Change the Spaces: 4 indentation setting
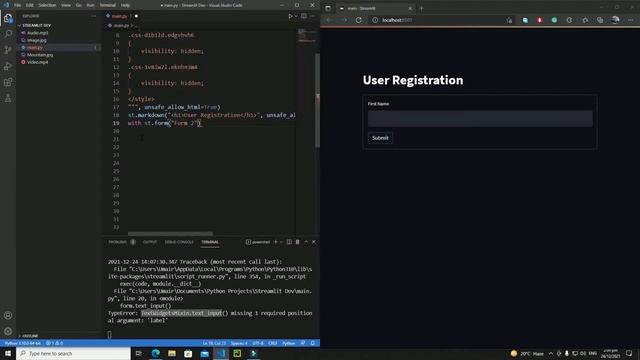Viewport: 640px width, 360px height. pos(239,343)
